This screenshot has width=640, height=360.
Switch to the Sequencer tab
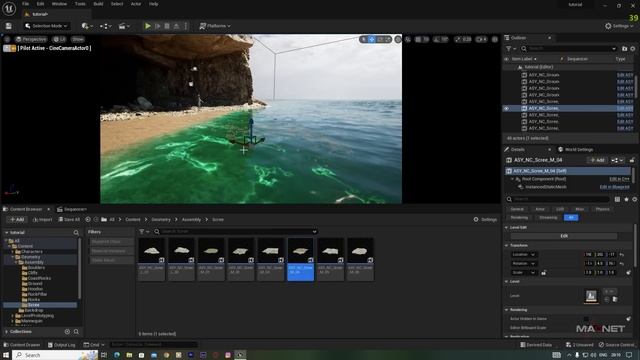point(72,209)
